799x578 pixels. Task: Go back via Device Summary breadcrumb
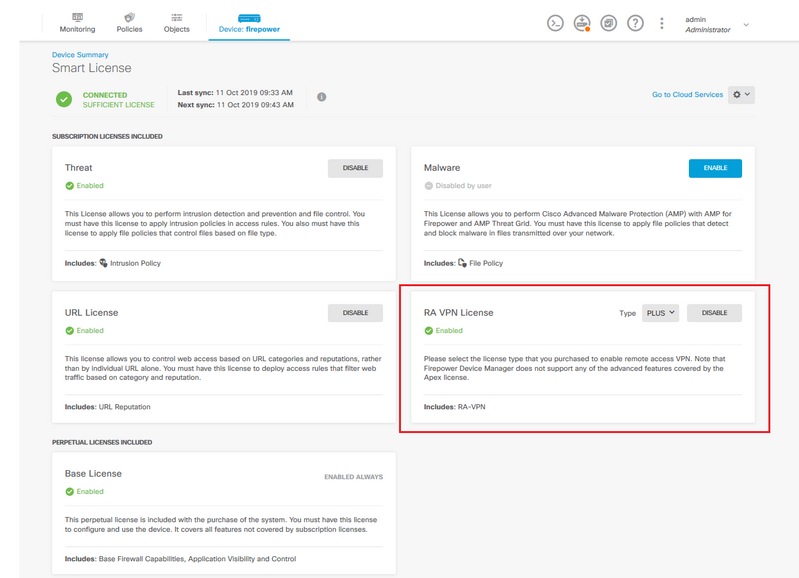tap(80, 55)
